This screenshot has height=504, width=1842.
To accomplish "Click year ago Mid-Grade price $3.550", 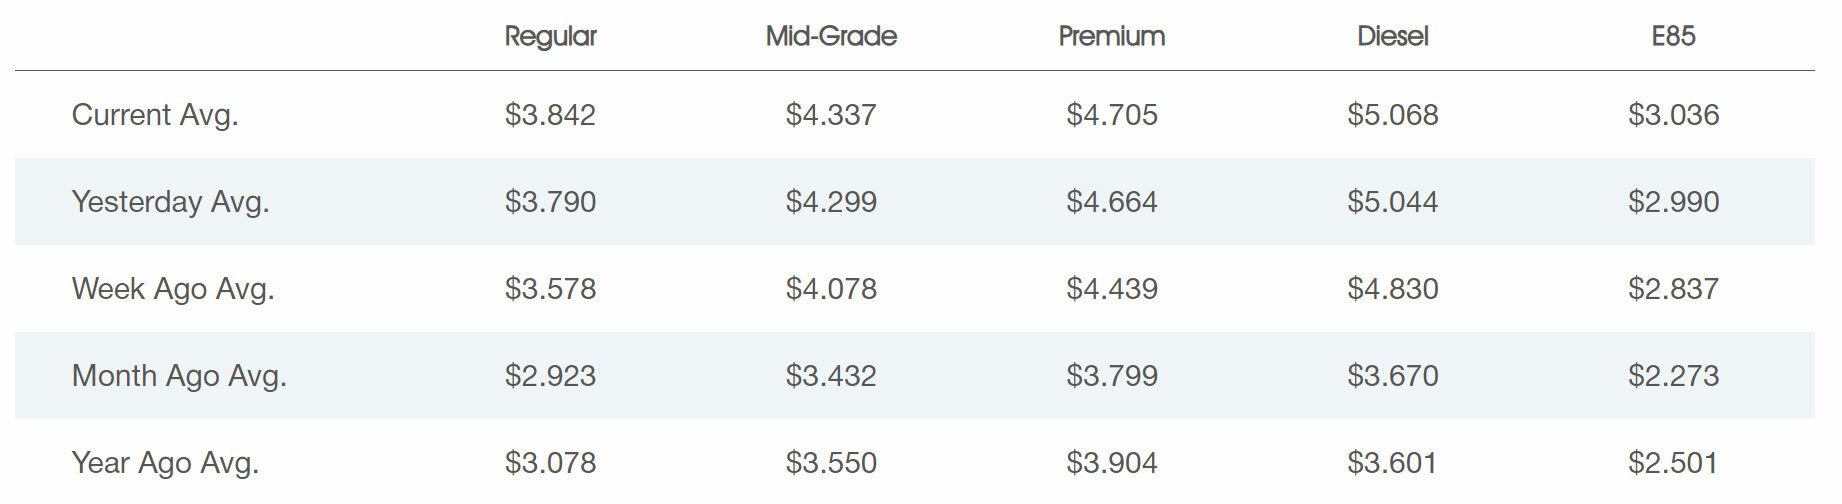I will 831,463.
